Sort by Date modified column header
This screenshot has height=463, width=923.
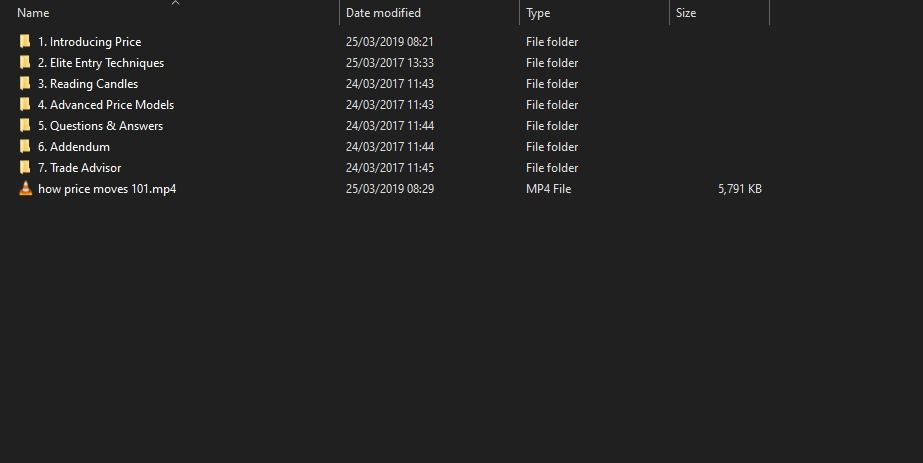(383, 13)
